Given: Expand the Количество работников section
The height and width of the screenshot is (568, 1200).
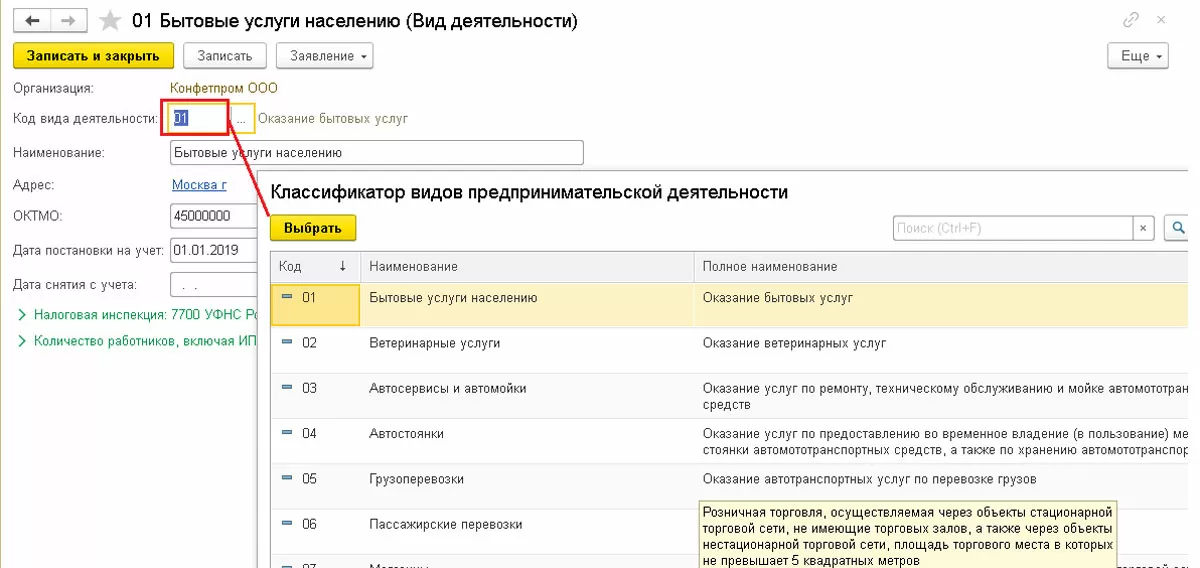Looking at the screenshot, I should (23, 341).
